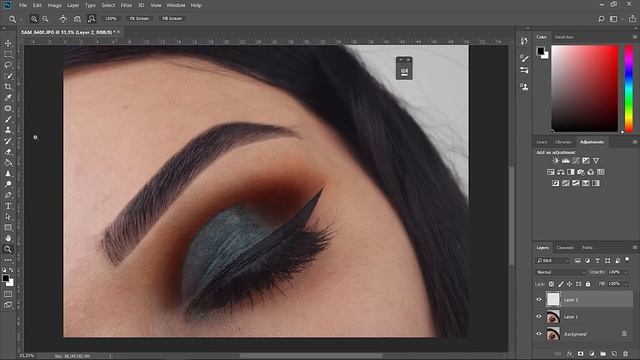This screenshot has height=360, width=640.
Task: Add a Vibrance adjustment
Action: coord(596,161)
